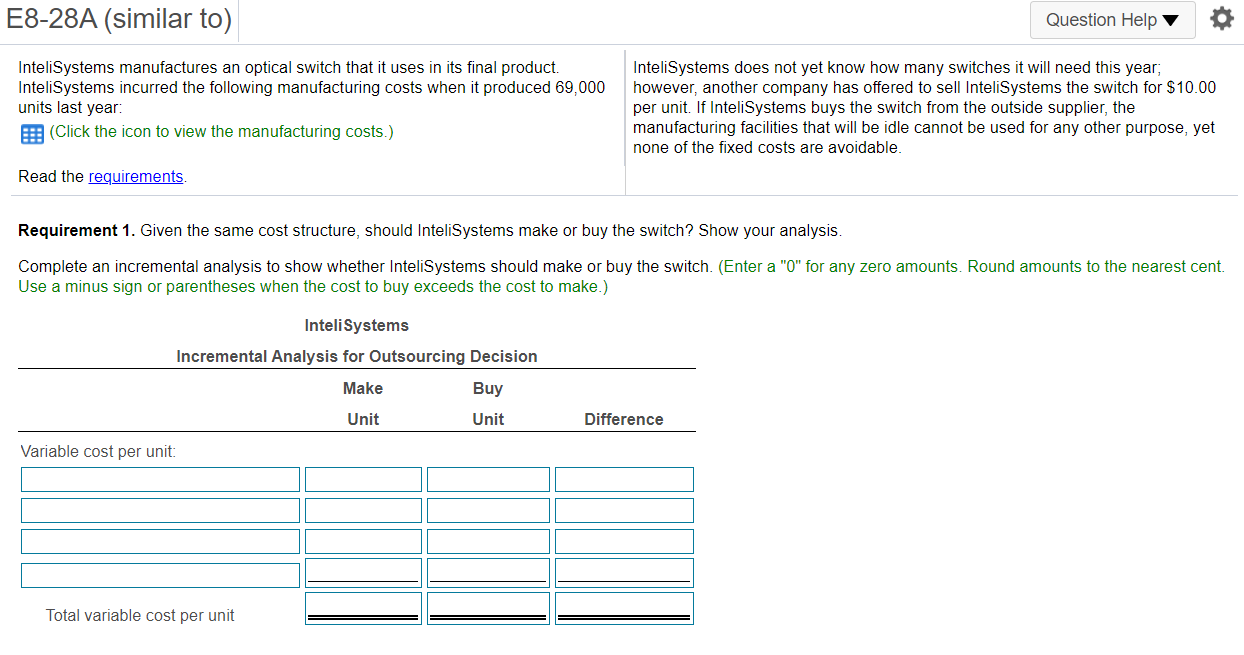The width and height of the screenshot is (1244, 655).
Task: Open the manufacturing costs data table icon
Action: point(31,133)
